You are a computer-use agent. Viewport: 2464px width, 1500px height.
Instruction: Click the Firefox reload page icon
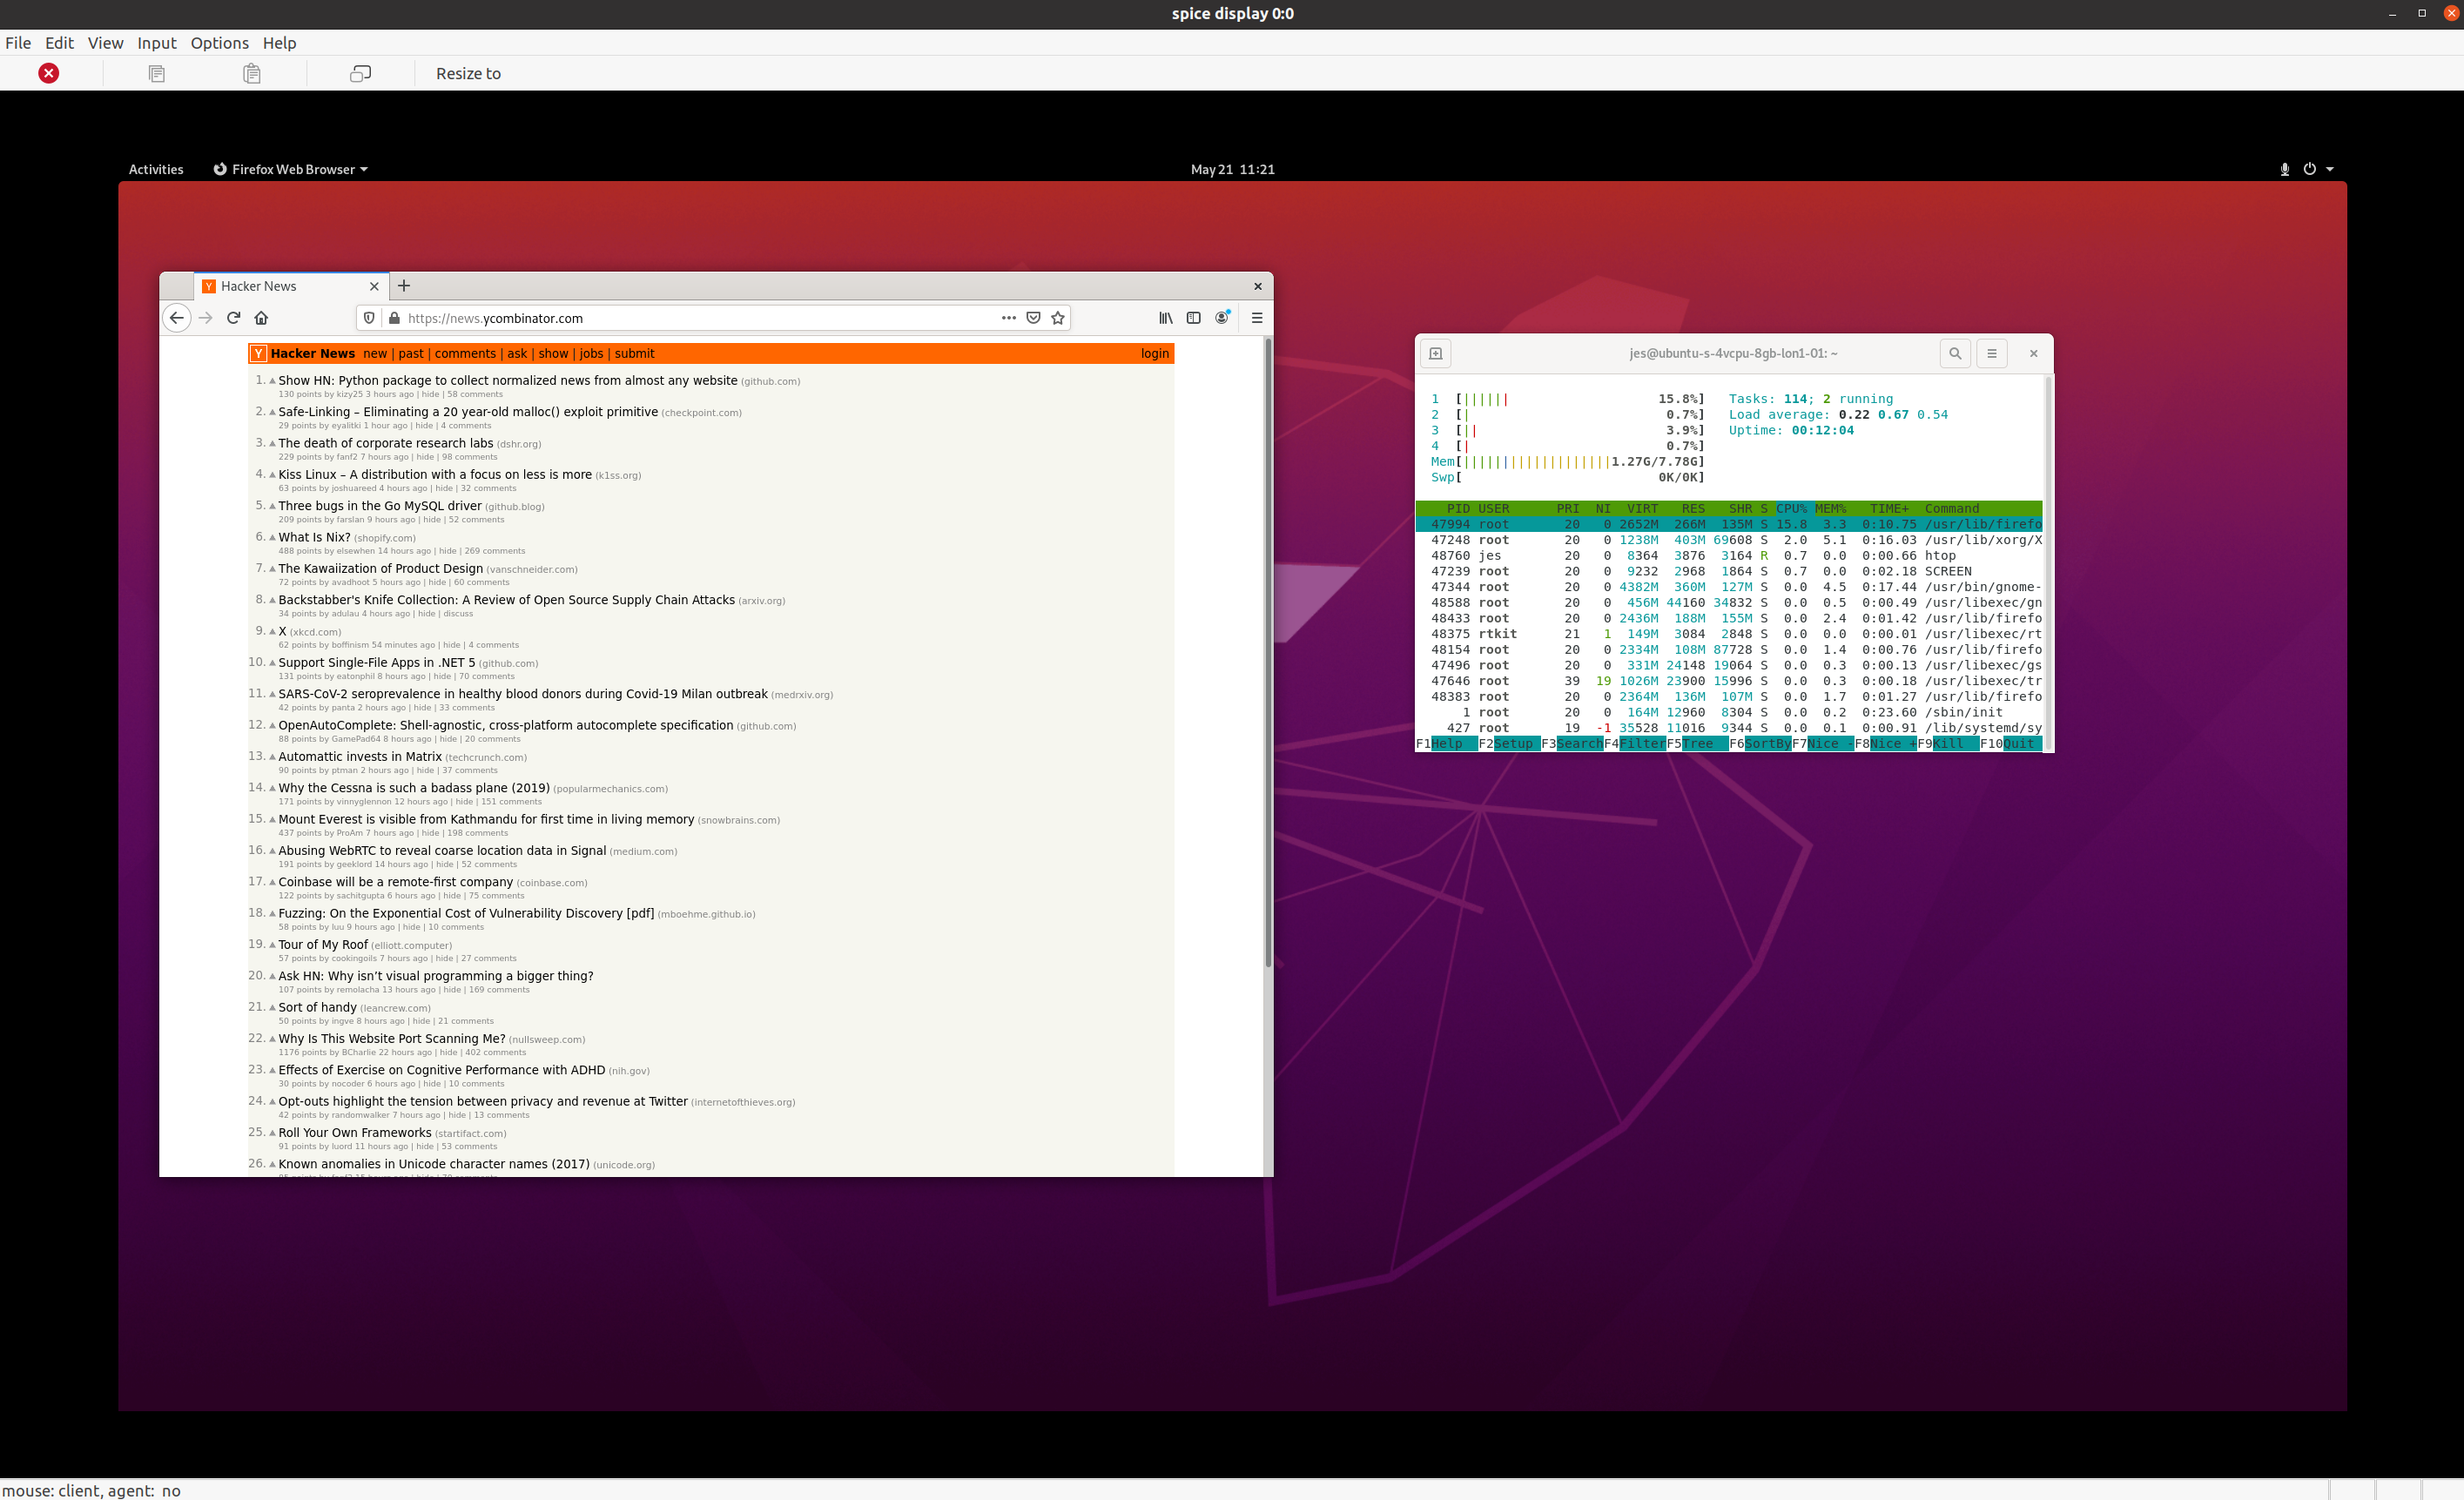click(x=233, y=318)
